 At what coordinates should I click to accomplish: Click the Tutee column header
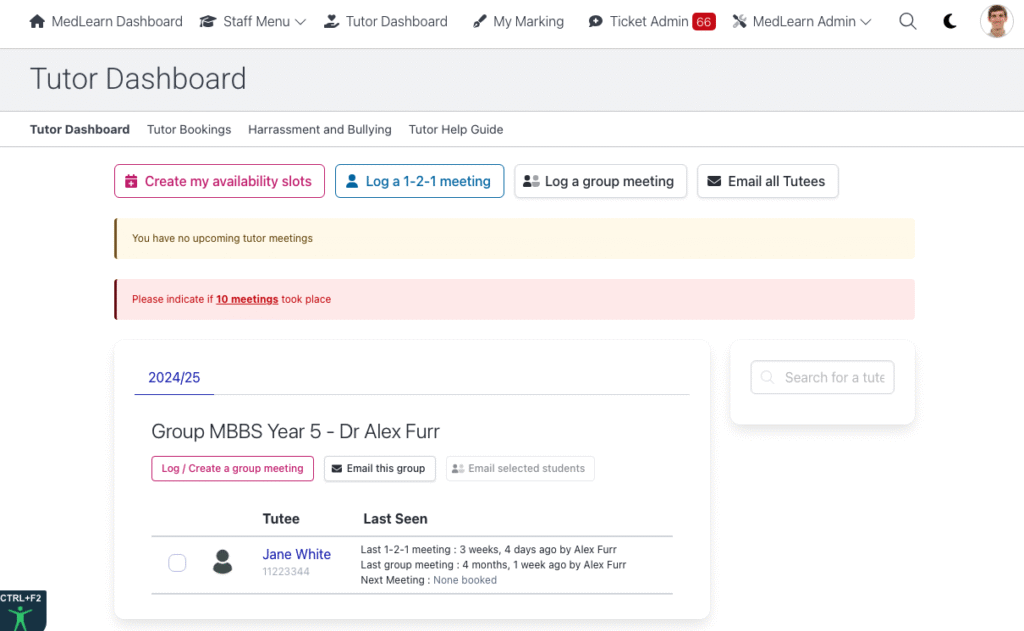pyautogui.click(x=281, y=519)
